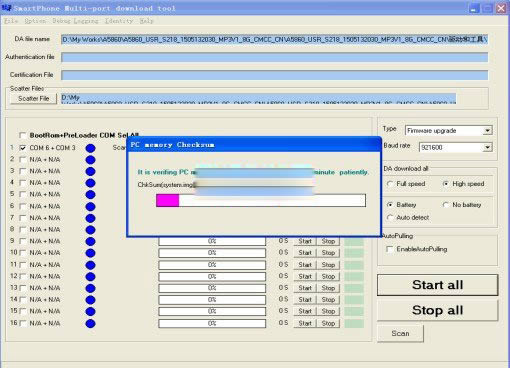The image size is (510, 368).
Task: Click the Start all button
Action: point(437,285)
